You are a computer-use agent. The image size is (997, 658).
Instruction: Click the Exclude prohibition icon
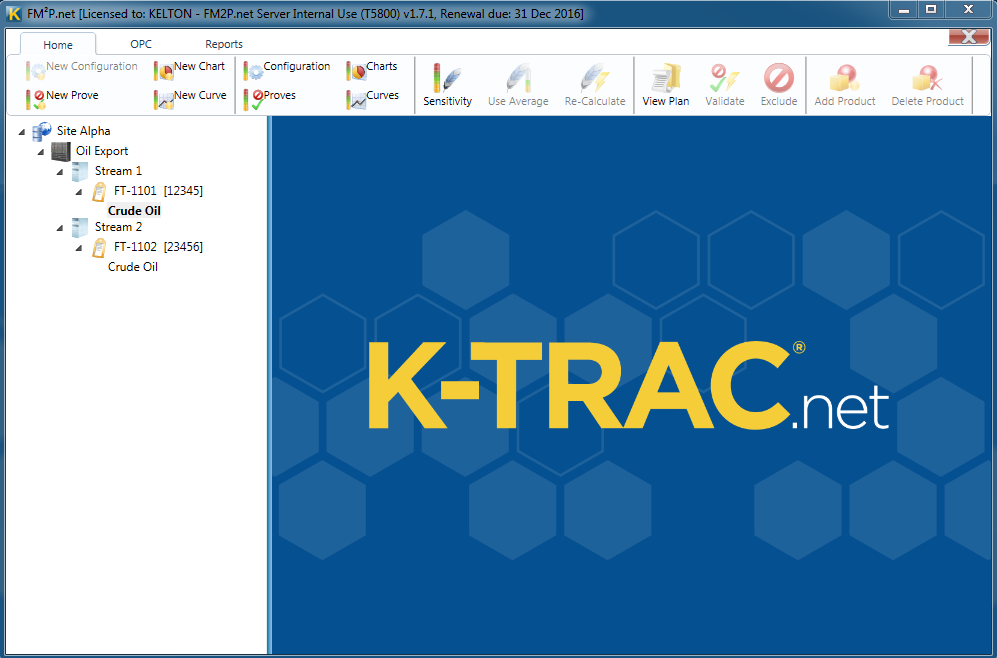779,78
